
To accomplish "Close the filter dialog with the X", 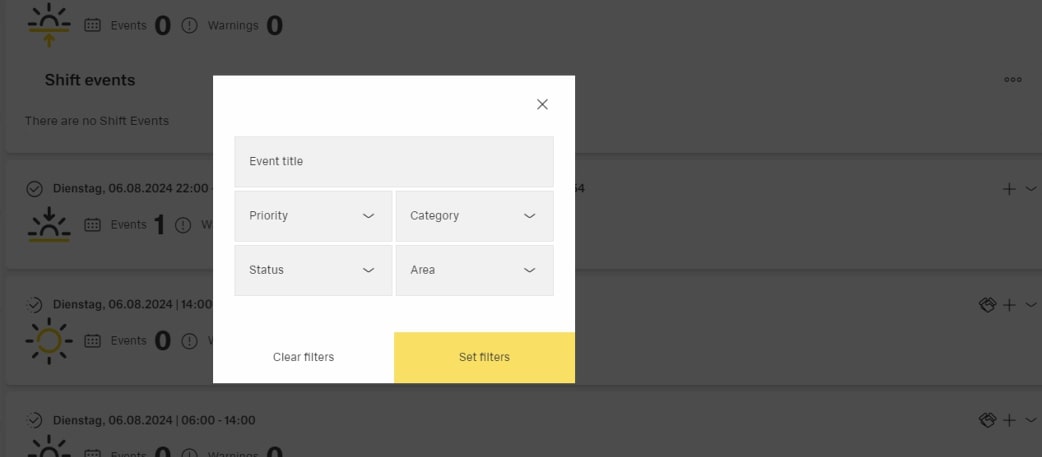I will [542, 104].
